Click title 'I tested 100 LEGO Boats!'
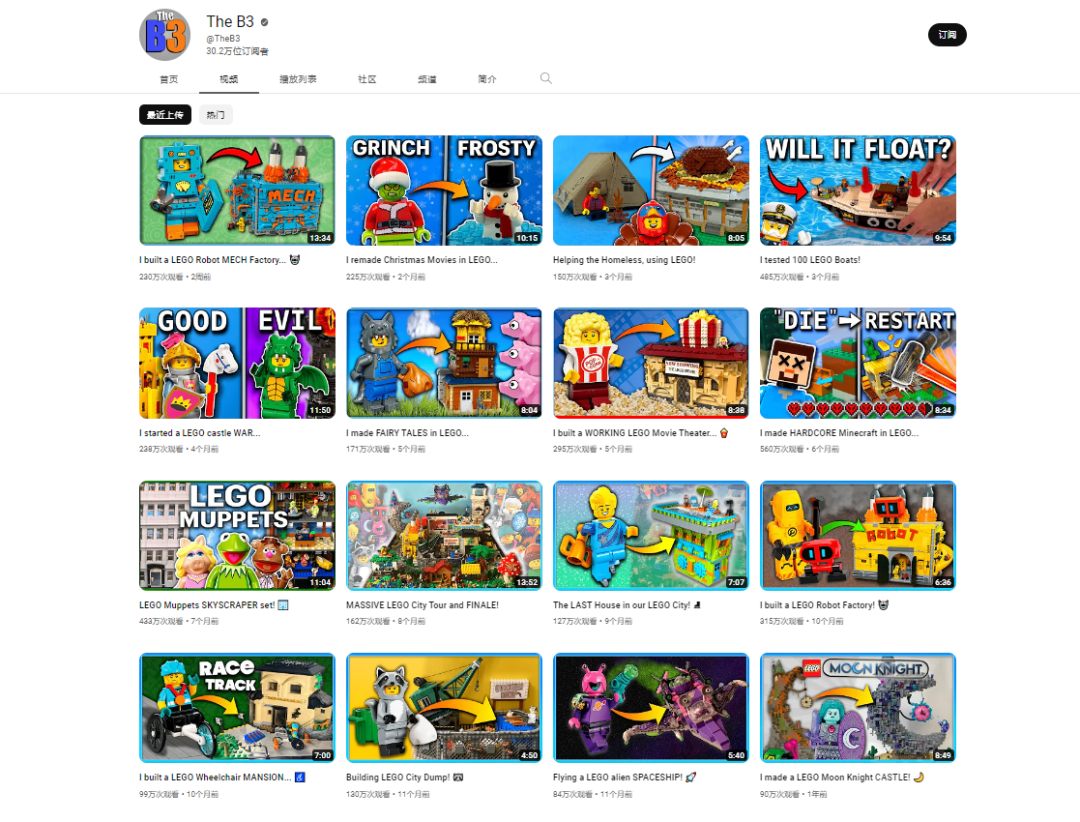Image resolution: width=1080 pixels, height=822 pixels. [810, 260]
